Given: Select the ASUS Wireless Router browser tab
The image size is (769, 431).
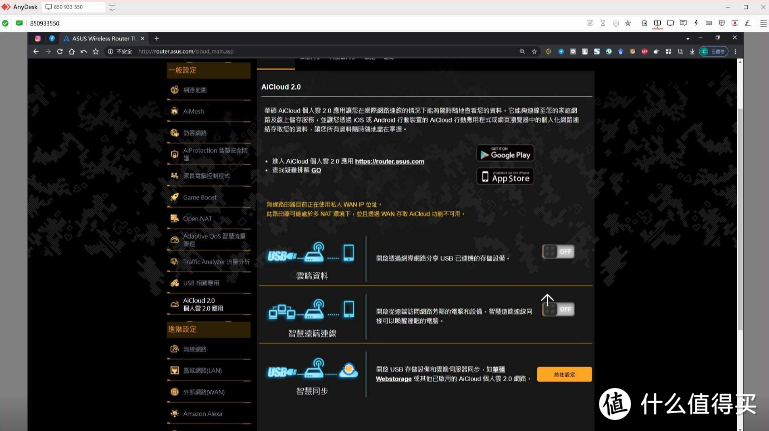Looking at the screenshot, I should click(x=103, y=38).
